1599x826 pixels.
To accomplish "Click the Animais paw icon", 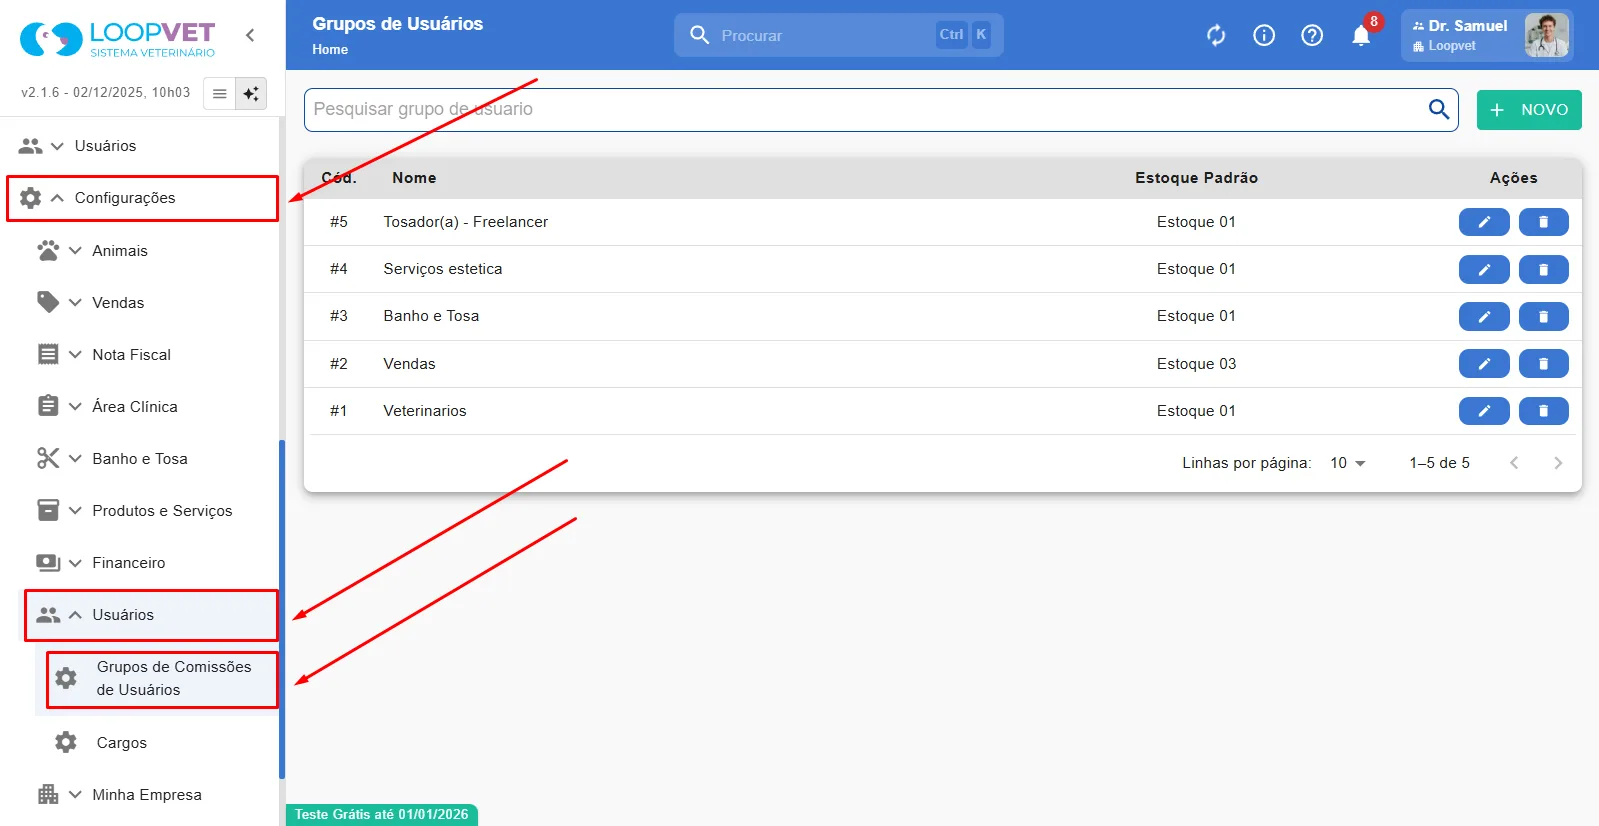I will pyautogui.click(x=48, y=250).
